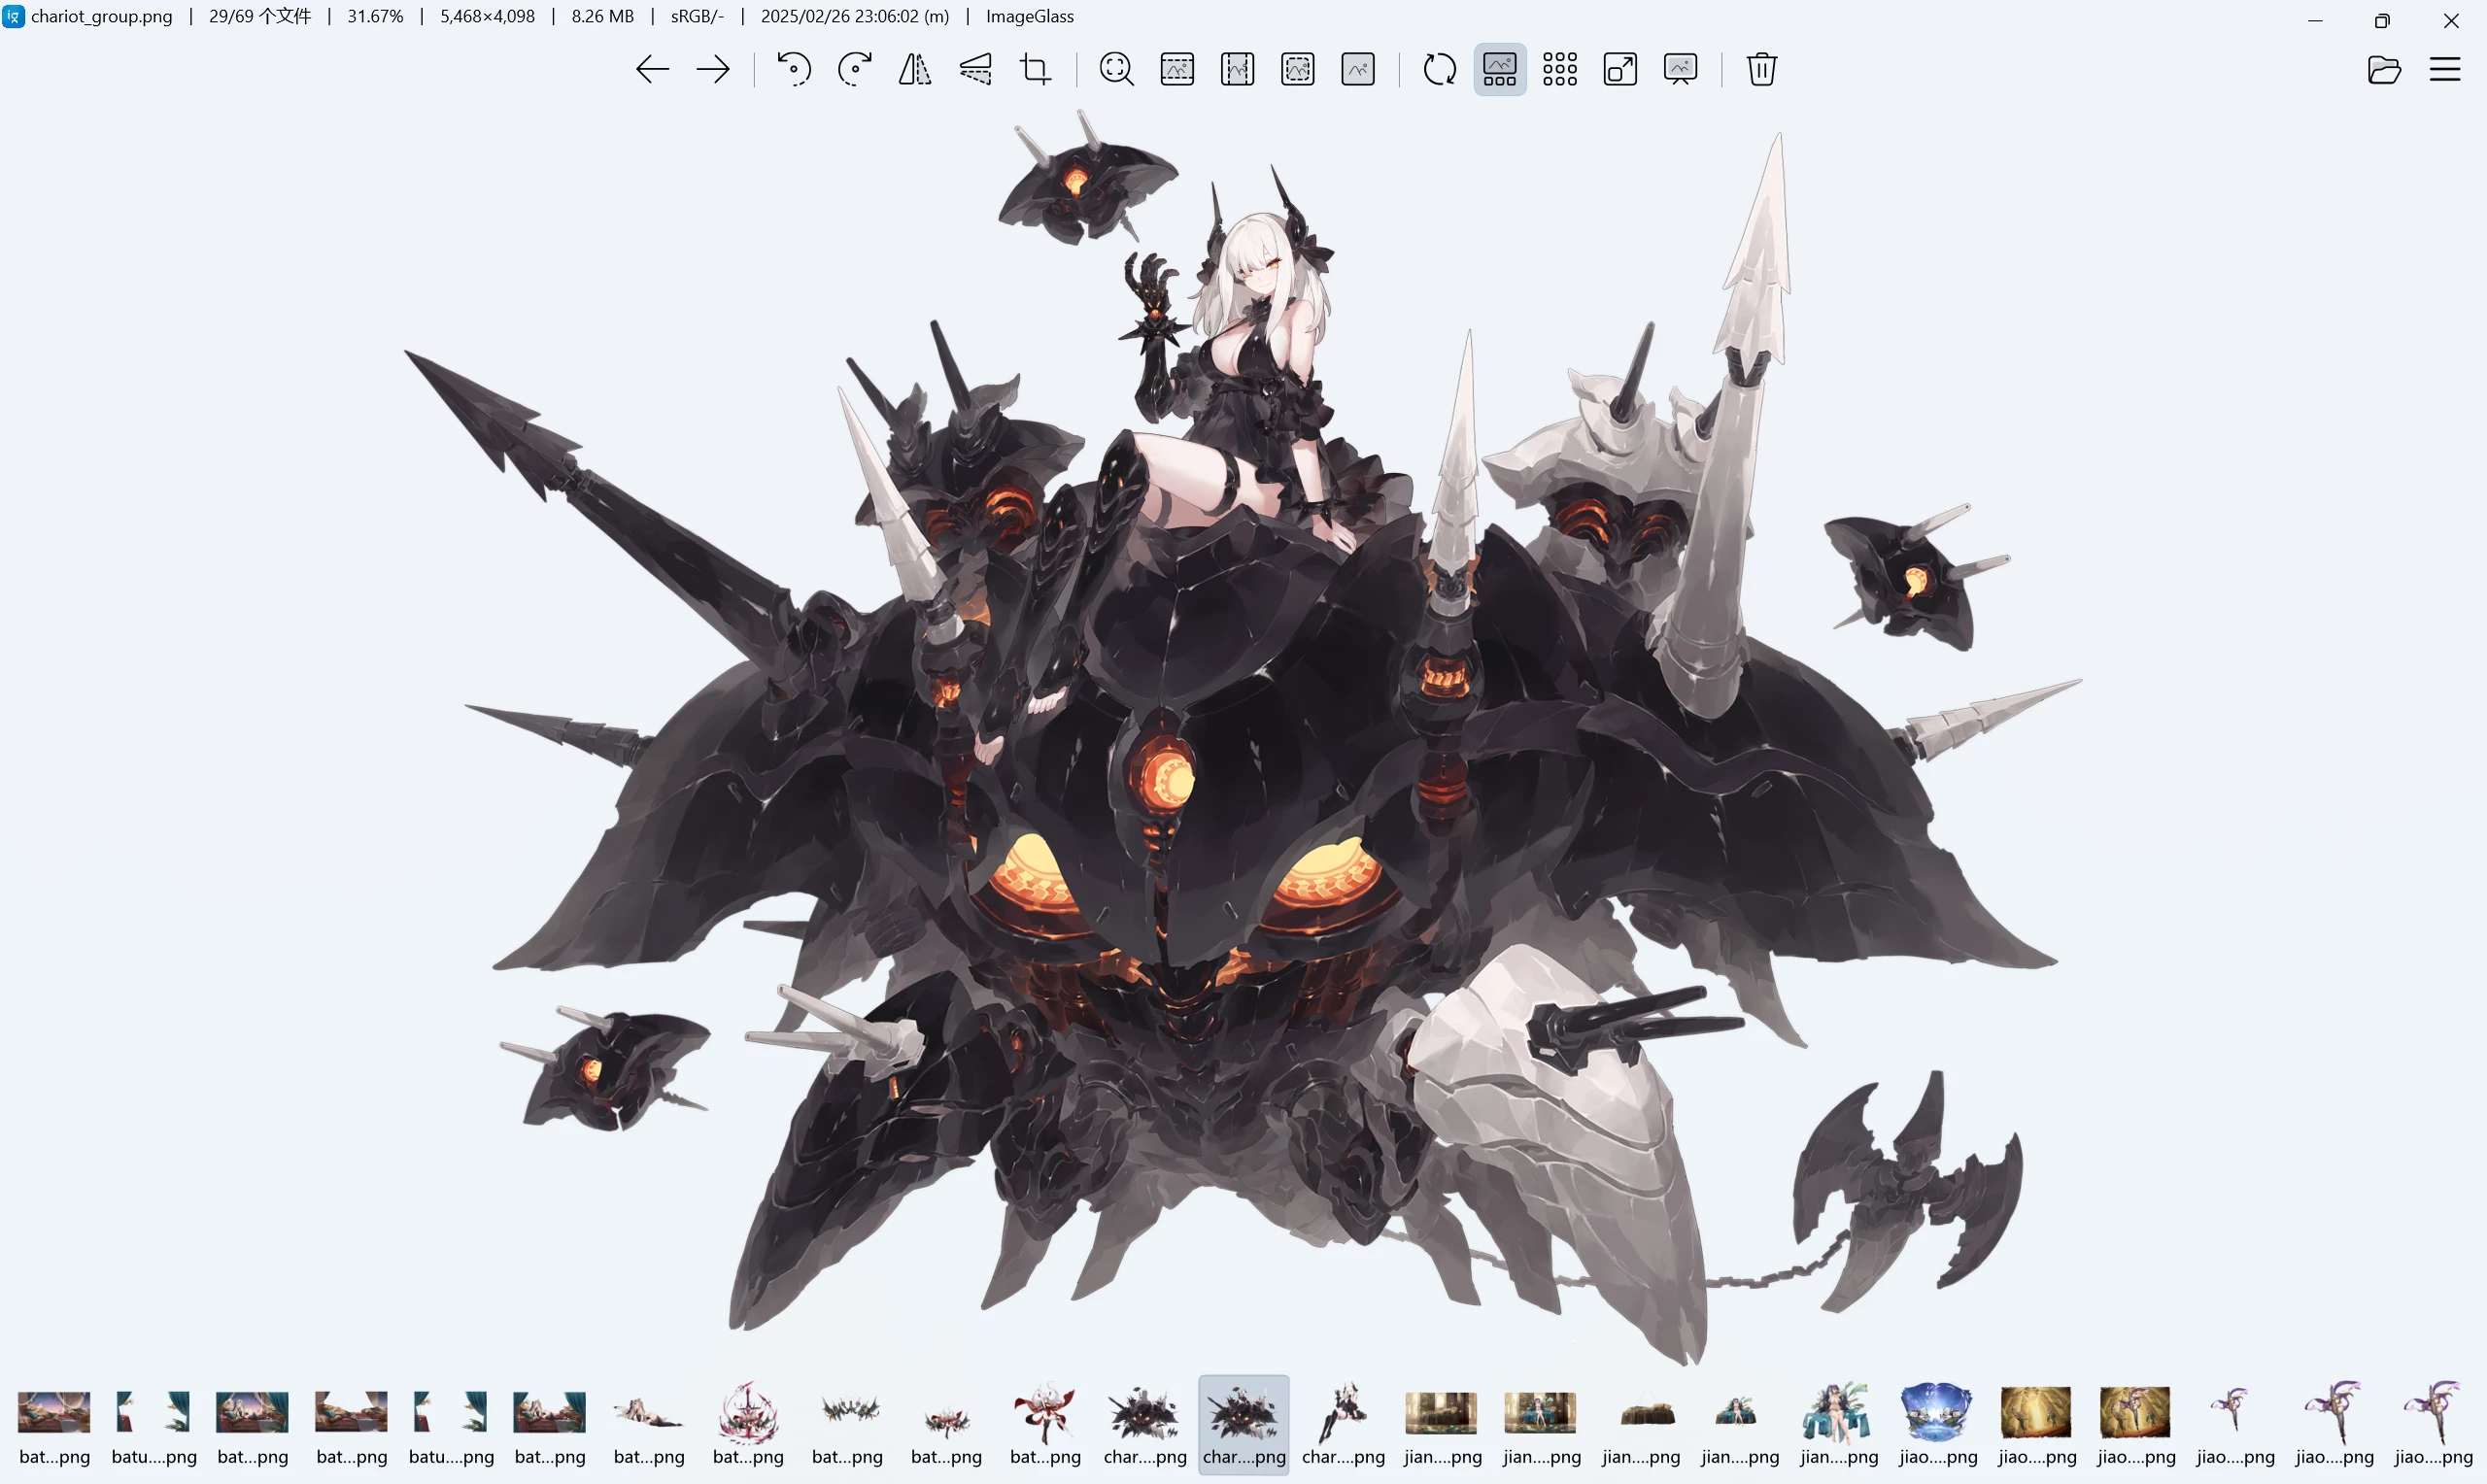Go to the next image
The image size is (2487, 1484).
[x=713, y=69]
